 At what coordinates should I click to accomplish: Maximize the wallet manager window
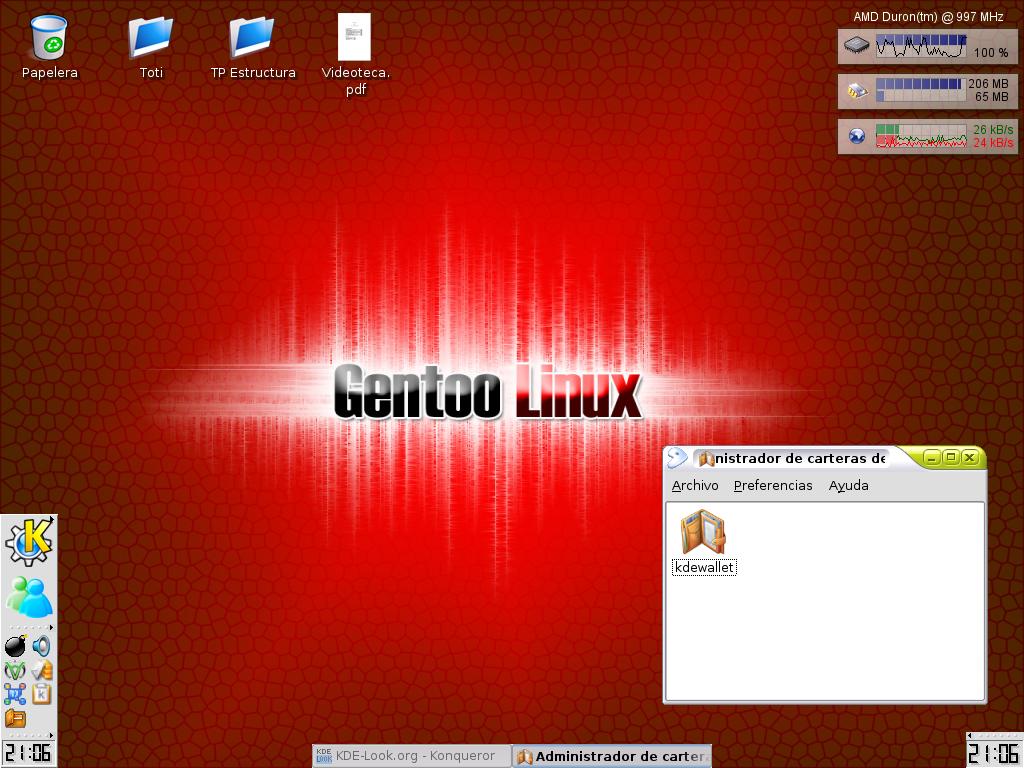click(951, 458)
